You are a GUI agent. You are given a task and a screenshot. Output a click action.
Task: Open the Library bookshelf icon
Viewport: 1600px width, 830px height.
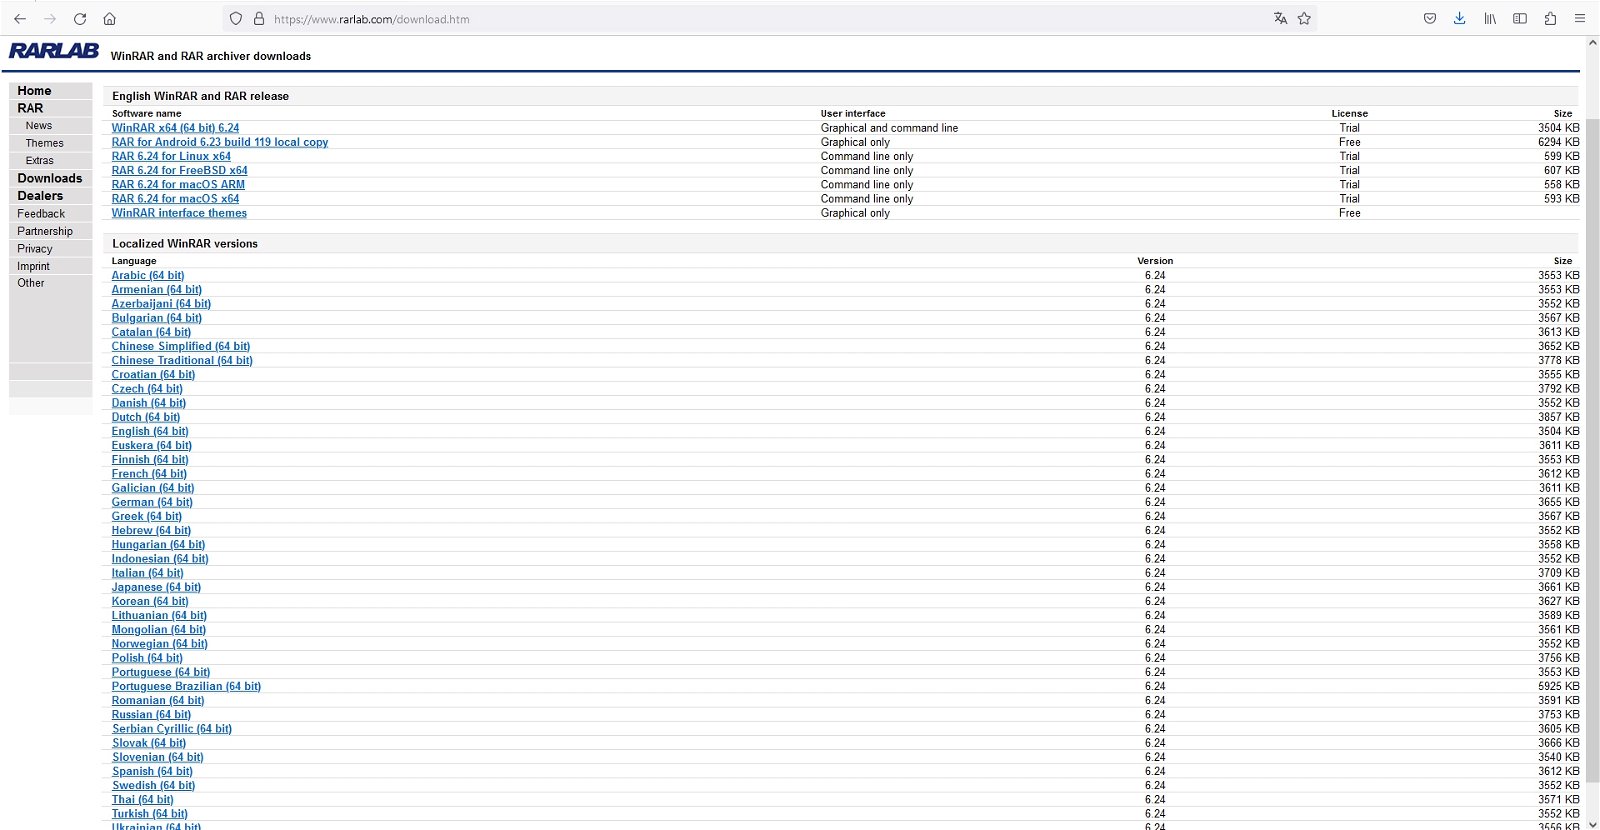click(x=1490, y=19)
